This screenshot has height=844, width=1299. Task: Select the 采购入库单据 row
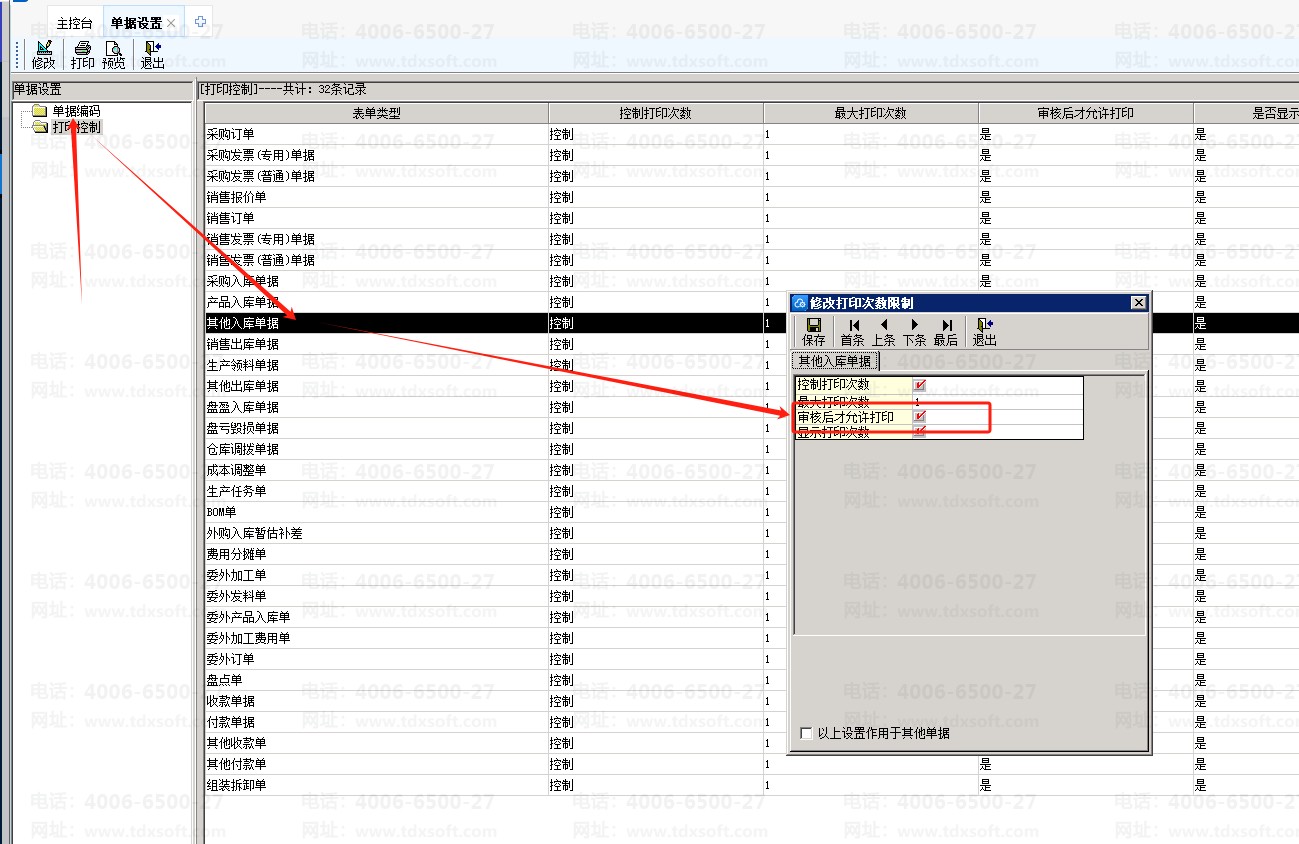[x=752, y=281]
